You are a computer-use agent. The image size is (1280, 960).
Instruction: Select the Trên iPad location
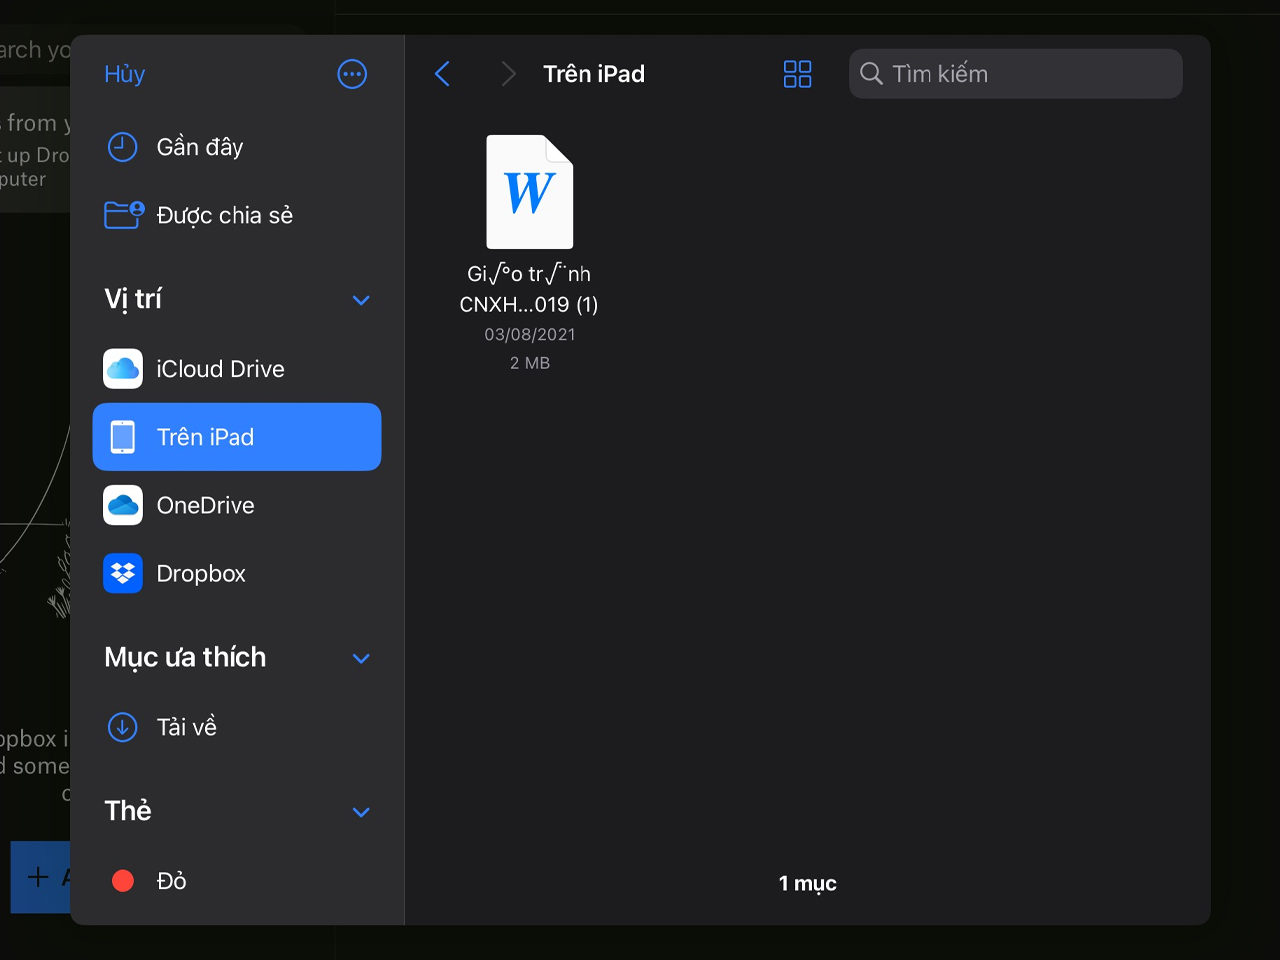[237, 437]
